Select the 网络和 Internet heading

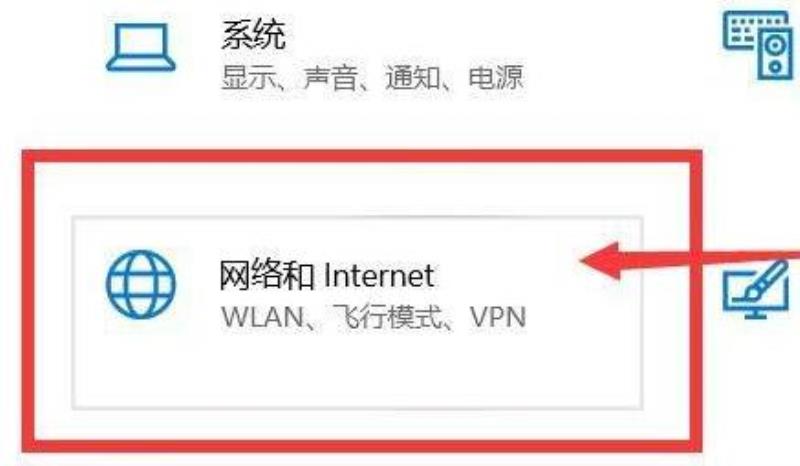pos(327,276)
